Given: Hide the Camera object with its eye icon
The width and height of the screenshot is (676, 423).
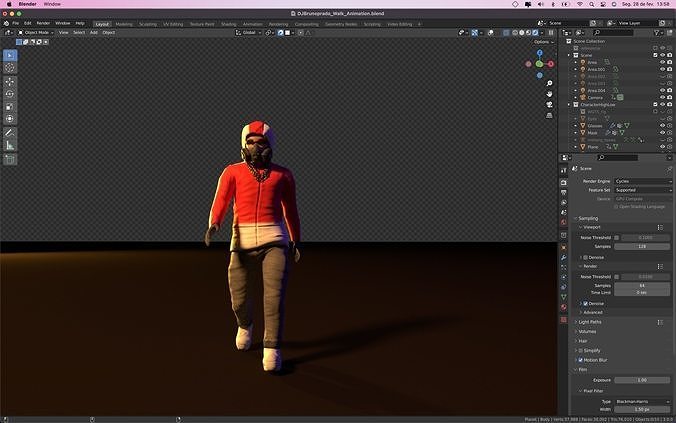Looking at the screenshot, I should point(662,97).
